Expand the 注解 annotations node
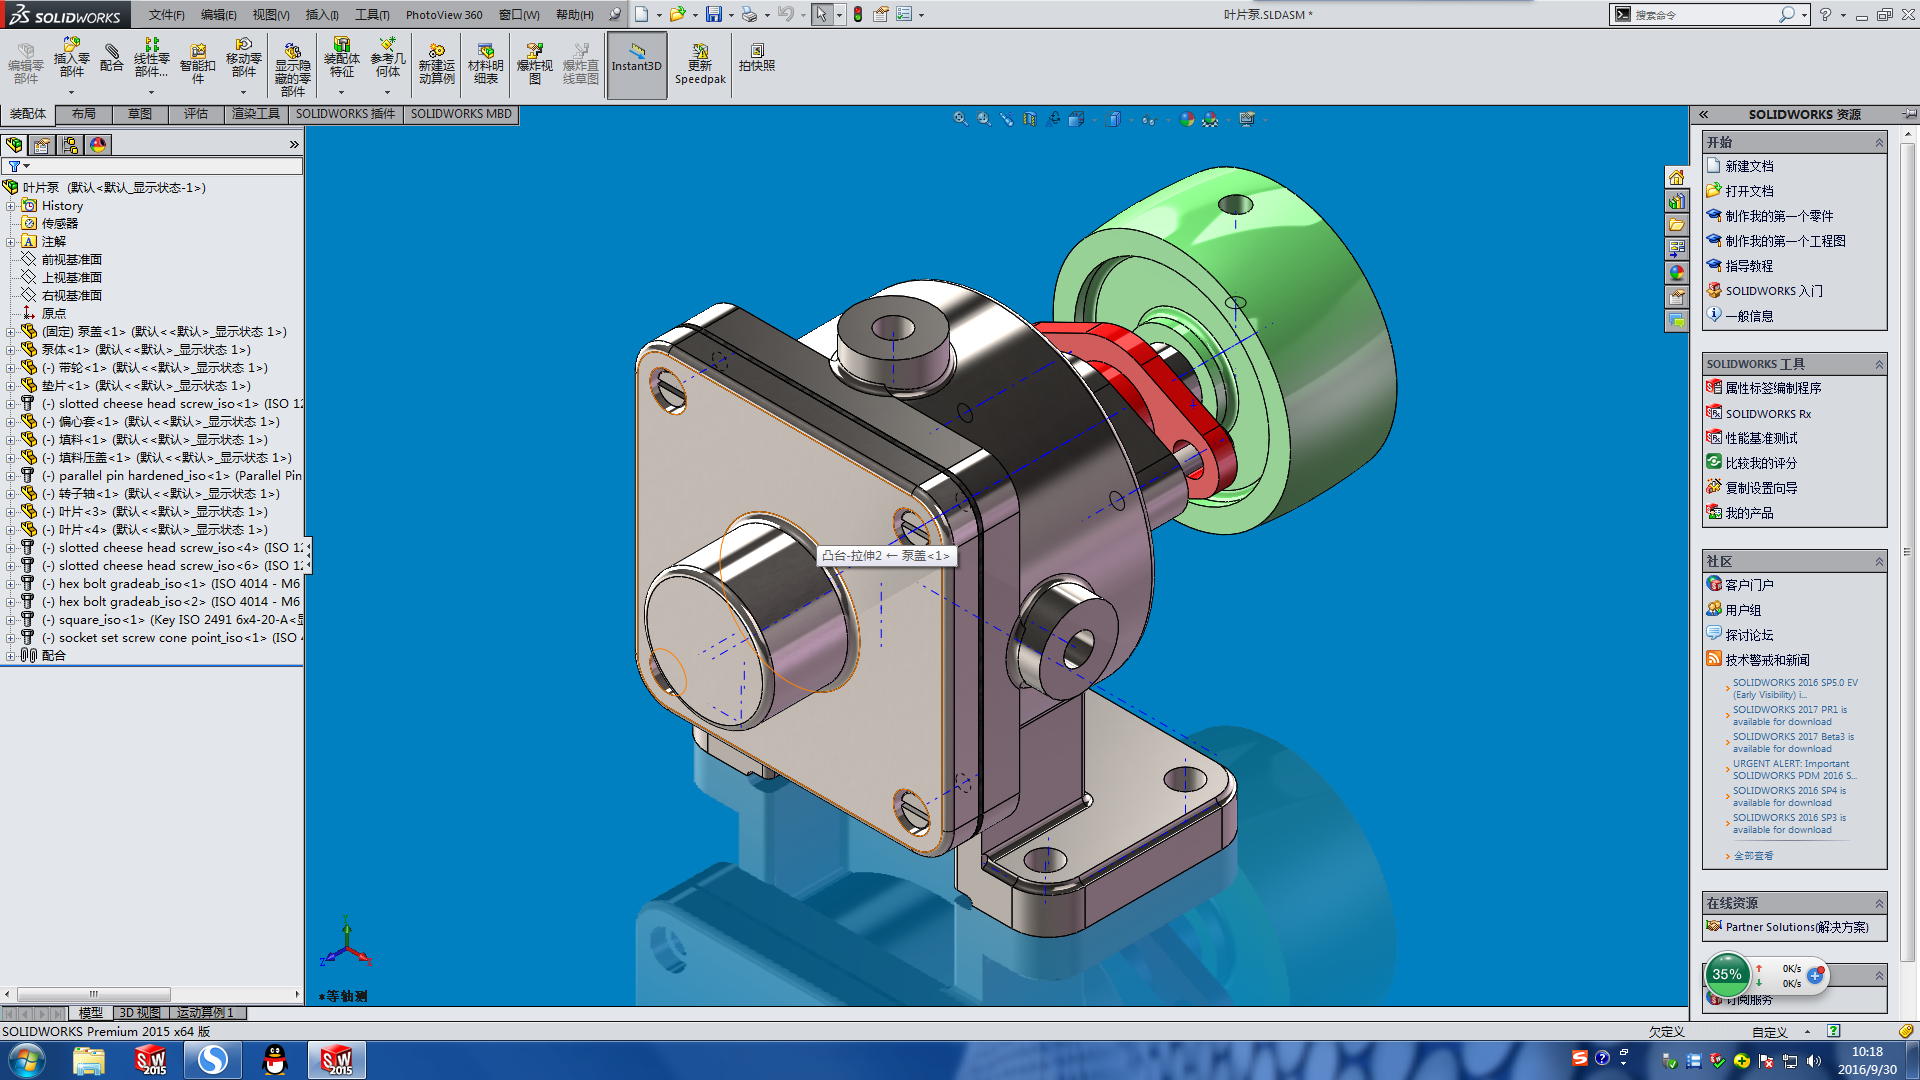 [10, 241]
